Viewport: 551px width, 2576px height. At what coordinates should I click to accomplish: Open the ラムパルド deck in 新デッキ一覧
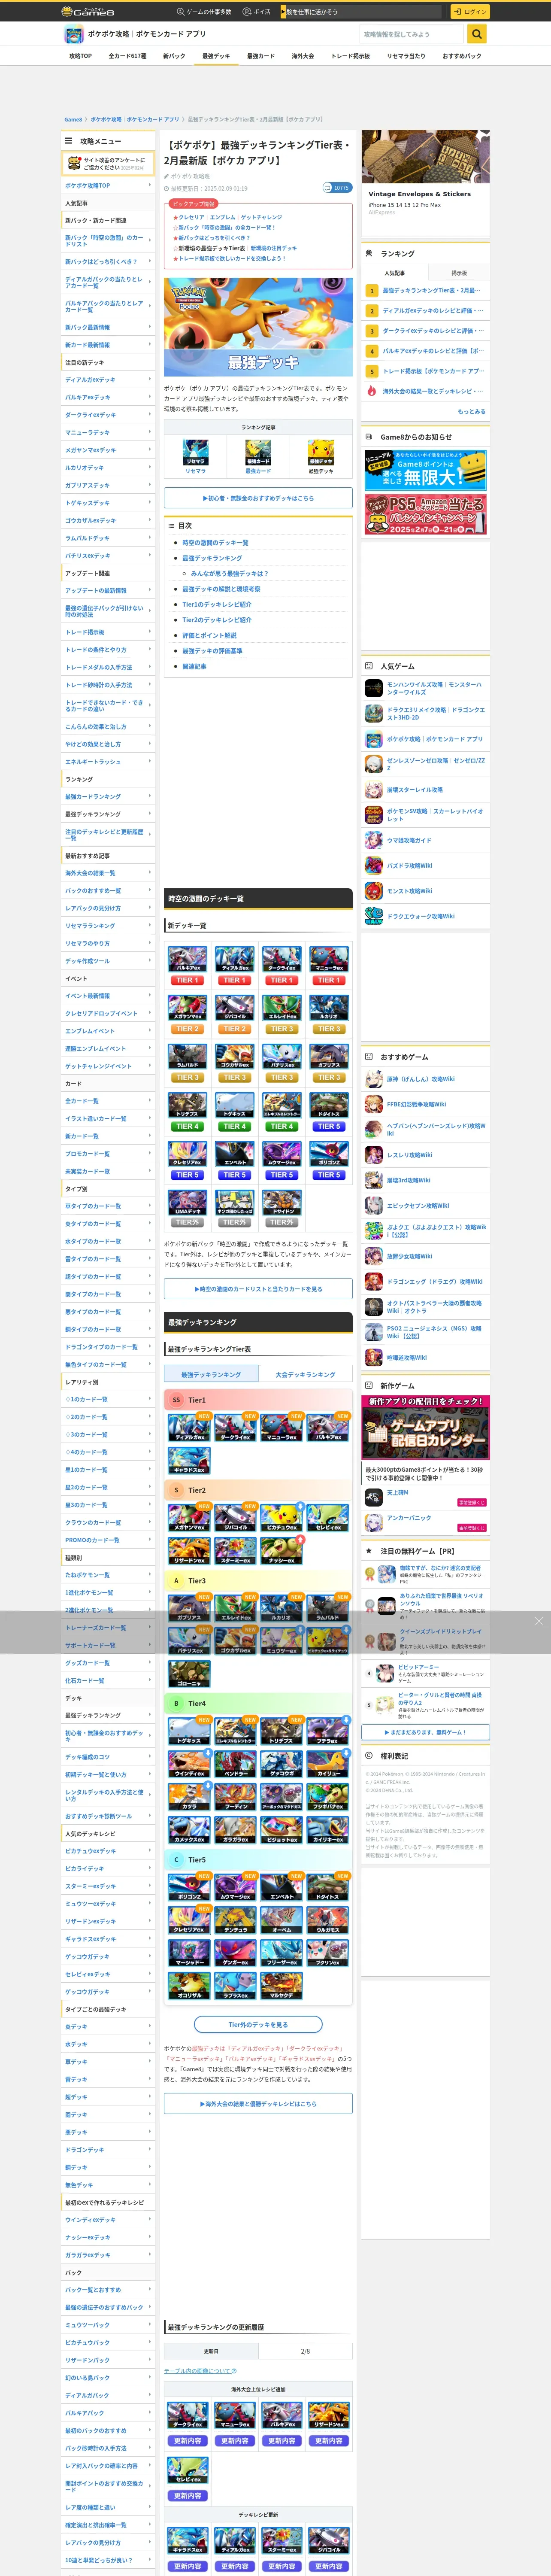point(187,1057)
